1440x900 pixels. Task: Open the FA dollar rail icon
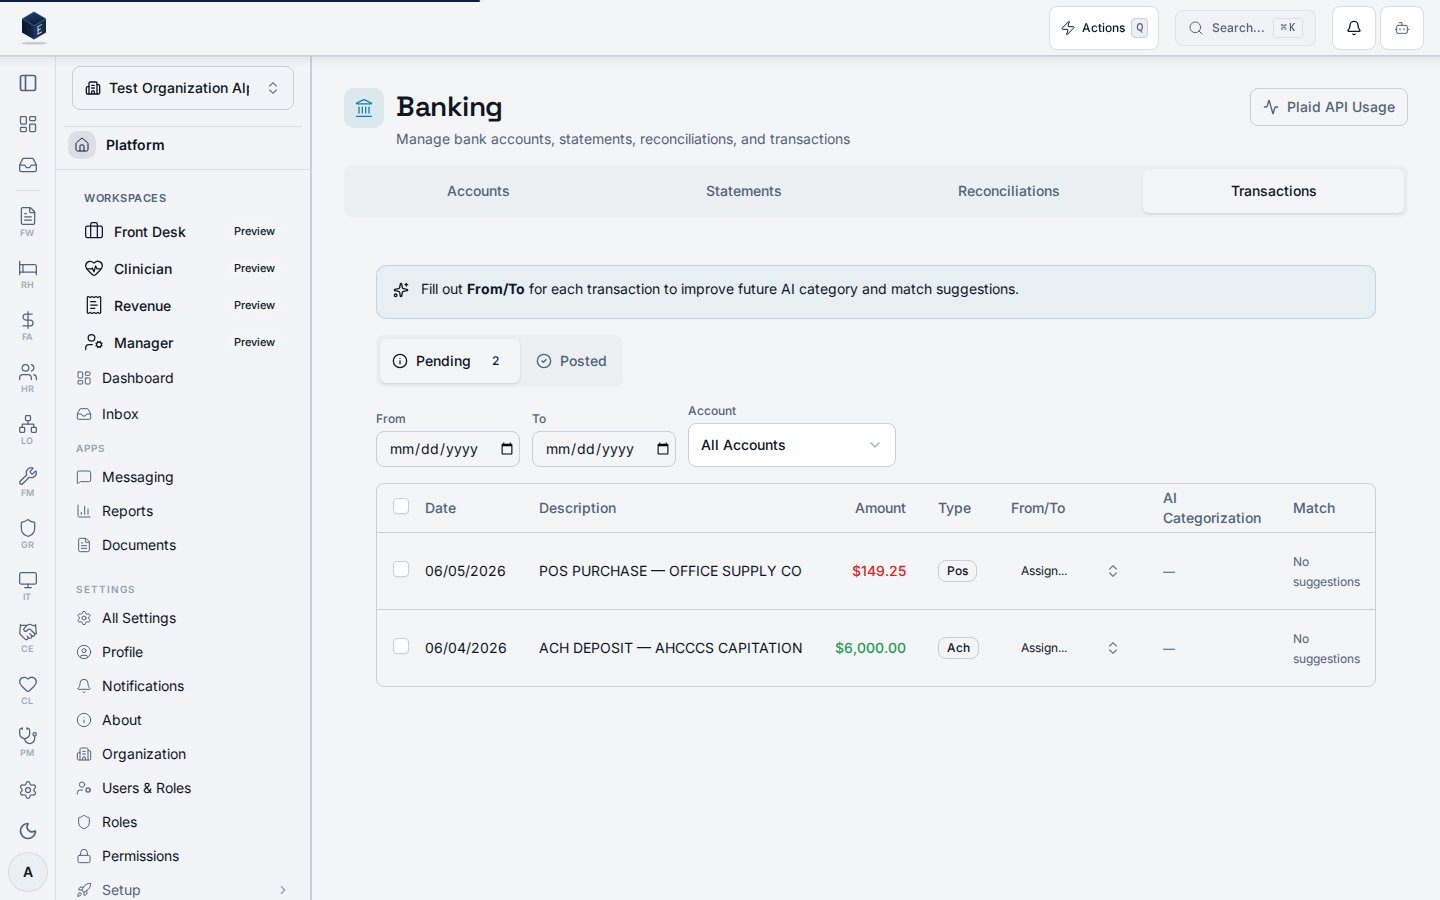28,325
